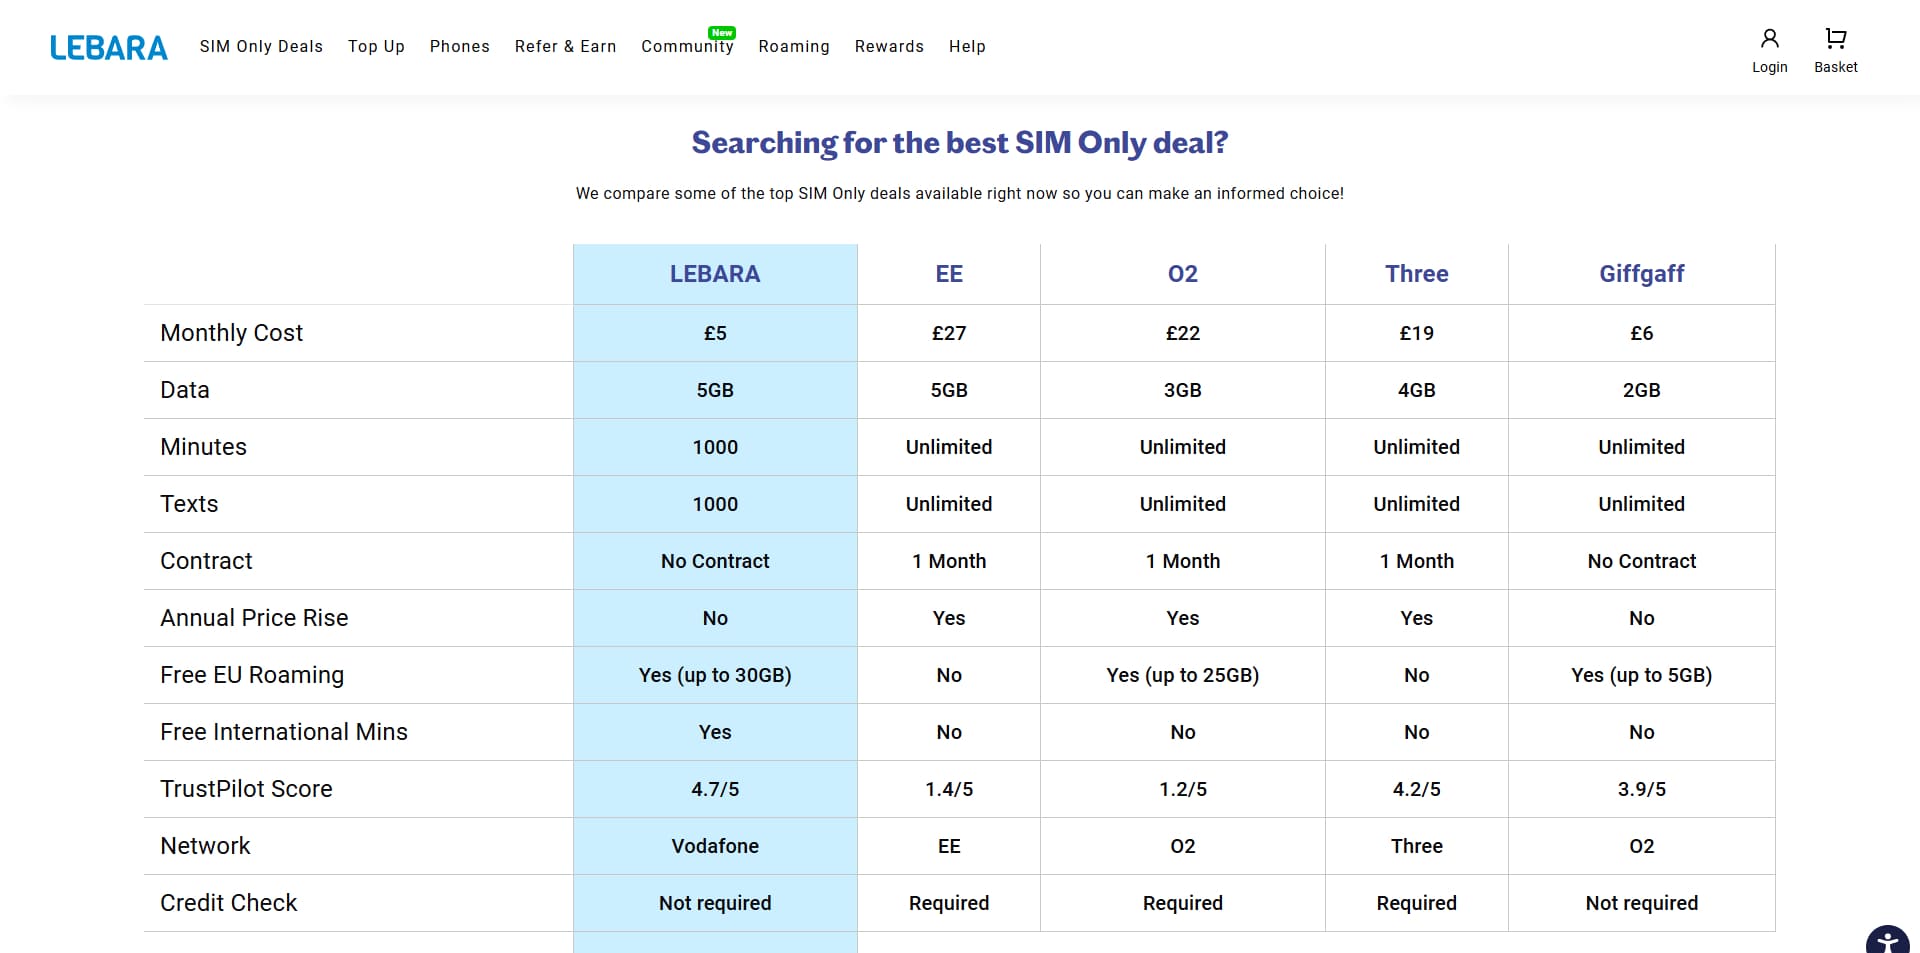Click the EE column header
The height and width of the screenshot is (953, 1920).
point(949,274)
